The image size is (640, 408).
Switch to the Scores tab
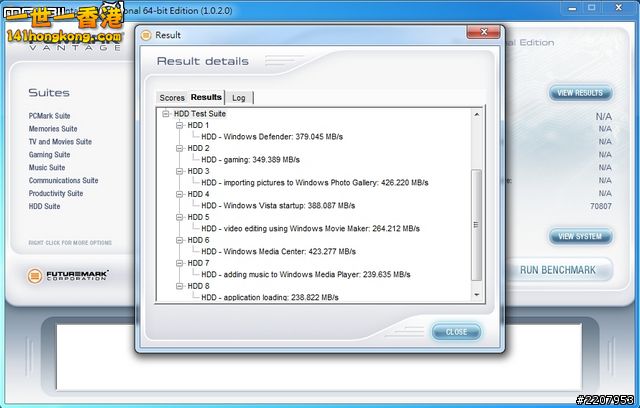(x=172, y=97)
